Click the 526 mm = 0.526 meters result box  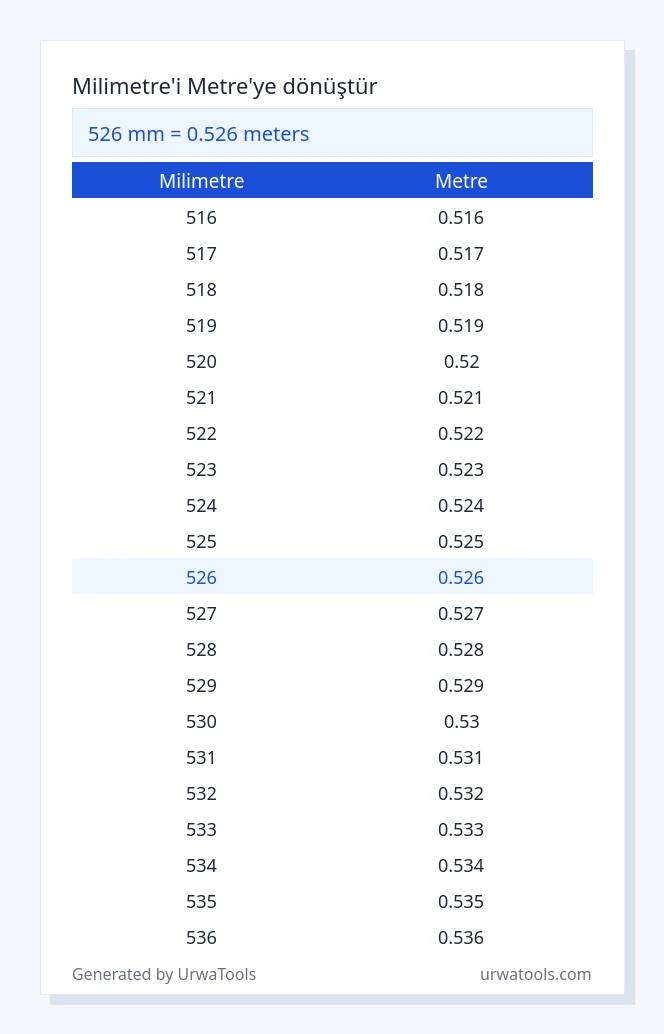pos(332,133)
